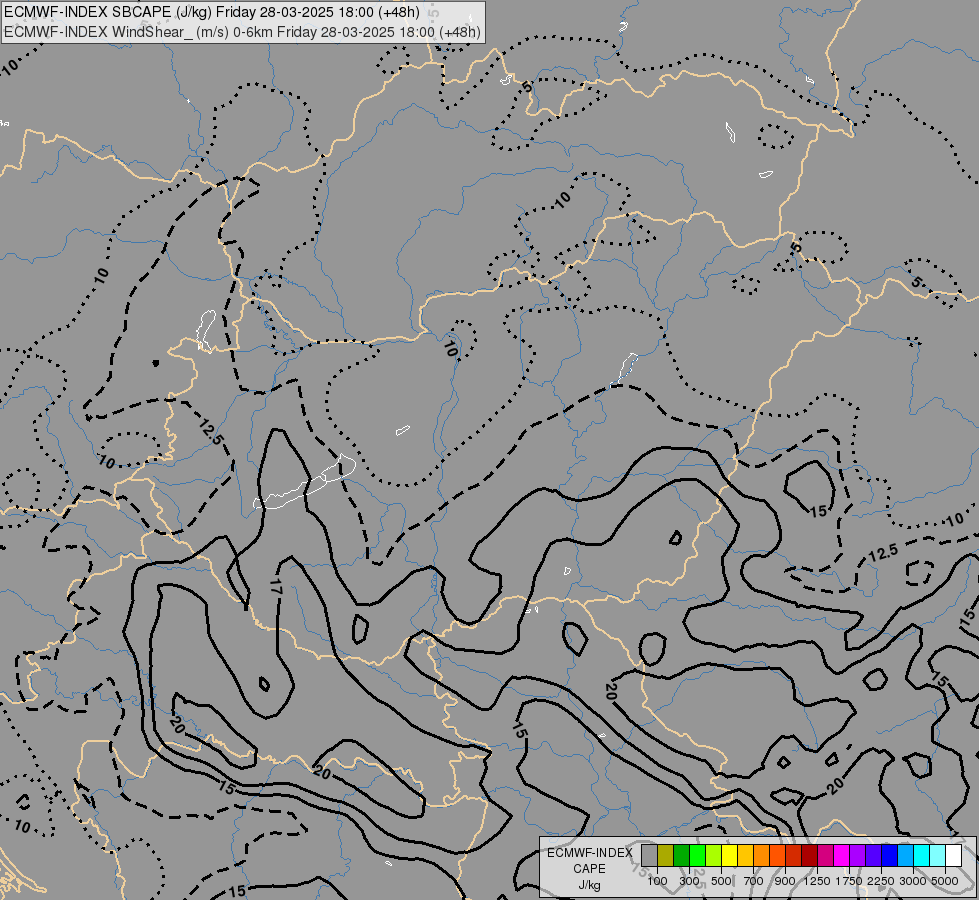Click the '17' wind shear contour label
979x900 pixels.
click(x=276, y=586)
